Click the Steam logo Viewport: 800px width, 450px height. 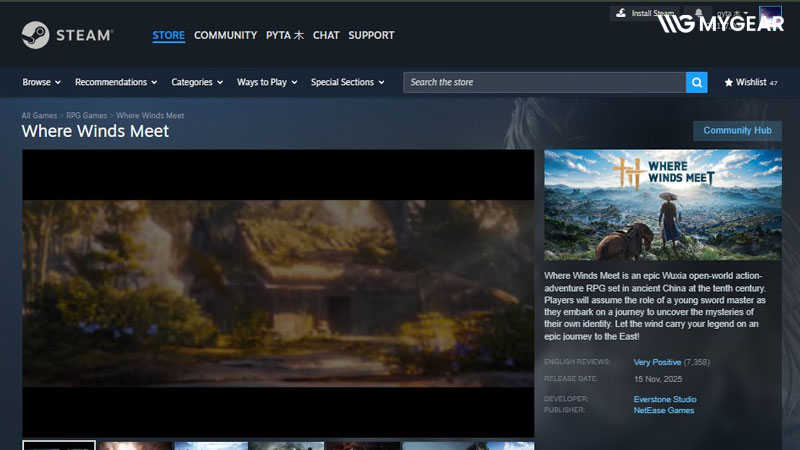tap(67, 35)
